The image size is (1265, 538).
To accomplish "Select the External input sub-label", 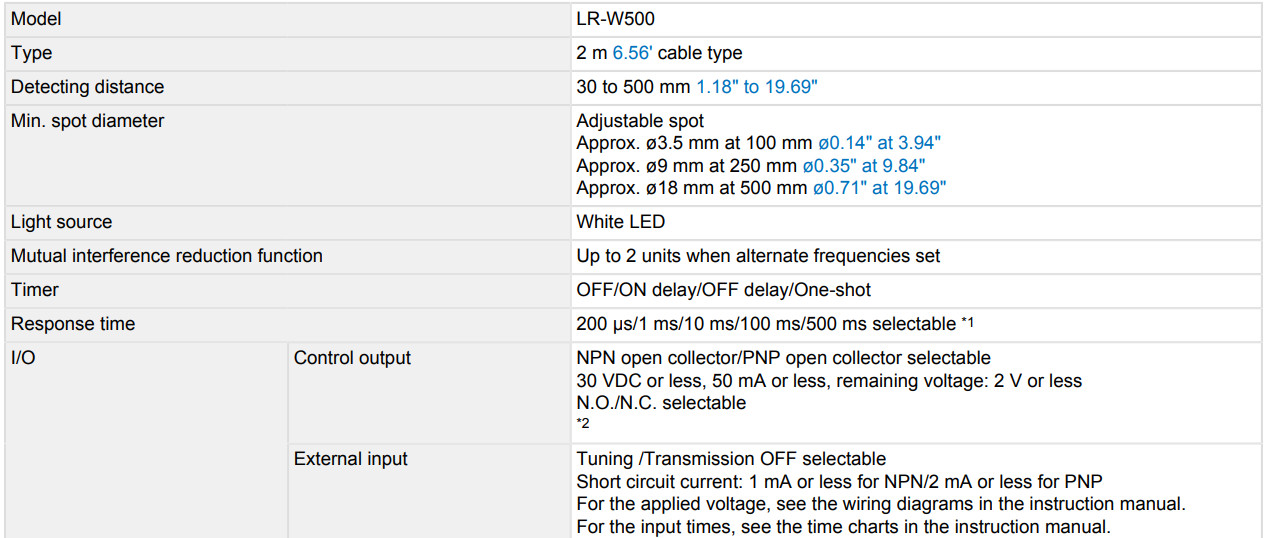I will coord(351,459).
